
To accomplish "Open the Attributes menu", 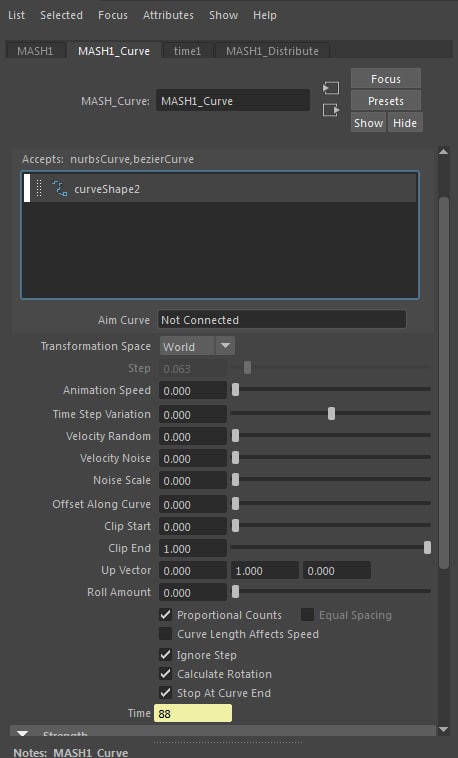I will (168, 15).
